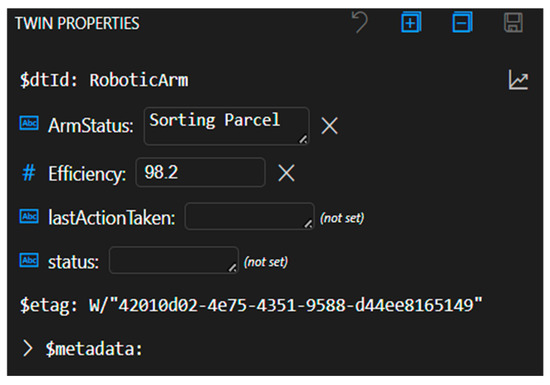
Task: Focus the Efficiency 98.2 field
Action: click(x=200, y=172)
